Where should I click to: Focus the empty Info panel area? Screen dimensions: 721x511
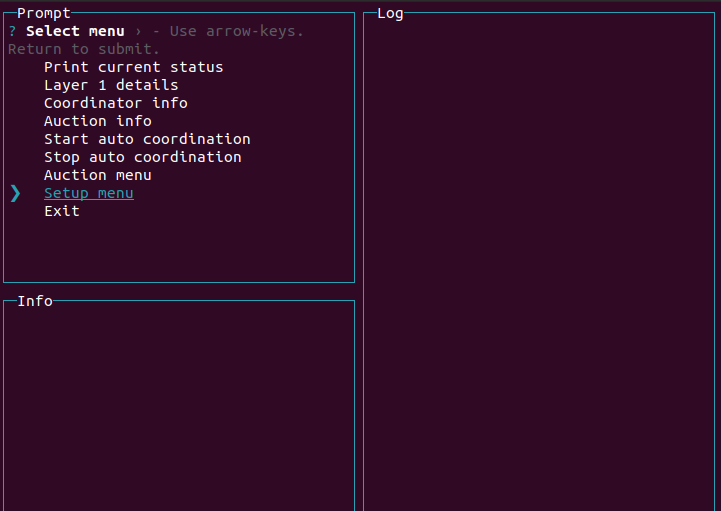179,405
